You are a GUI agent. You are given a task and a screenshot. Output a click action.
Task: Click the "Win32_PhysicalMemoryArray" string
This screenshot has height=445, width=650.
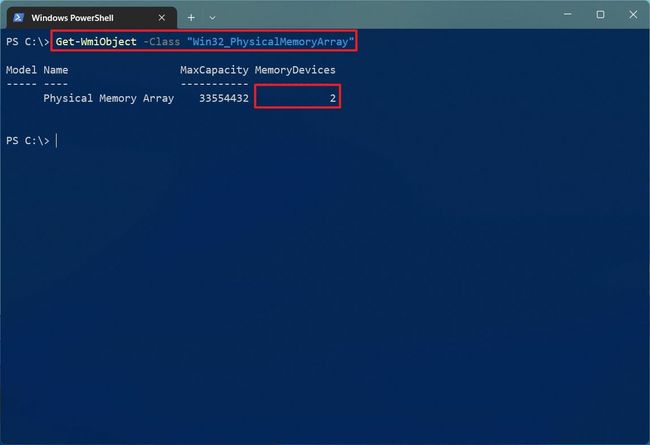point(270,41)
